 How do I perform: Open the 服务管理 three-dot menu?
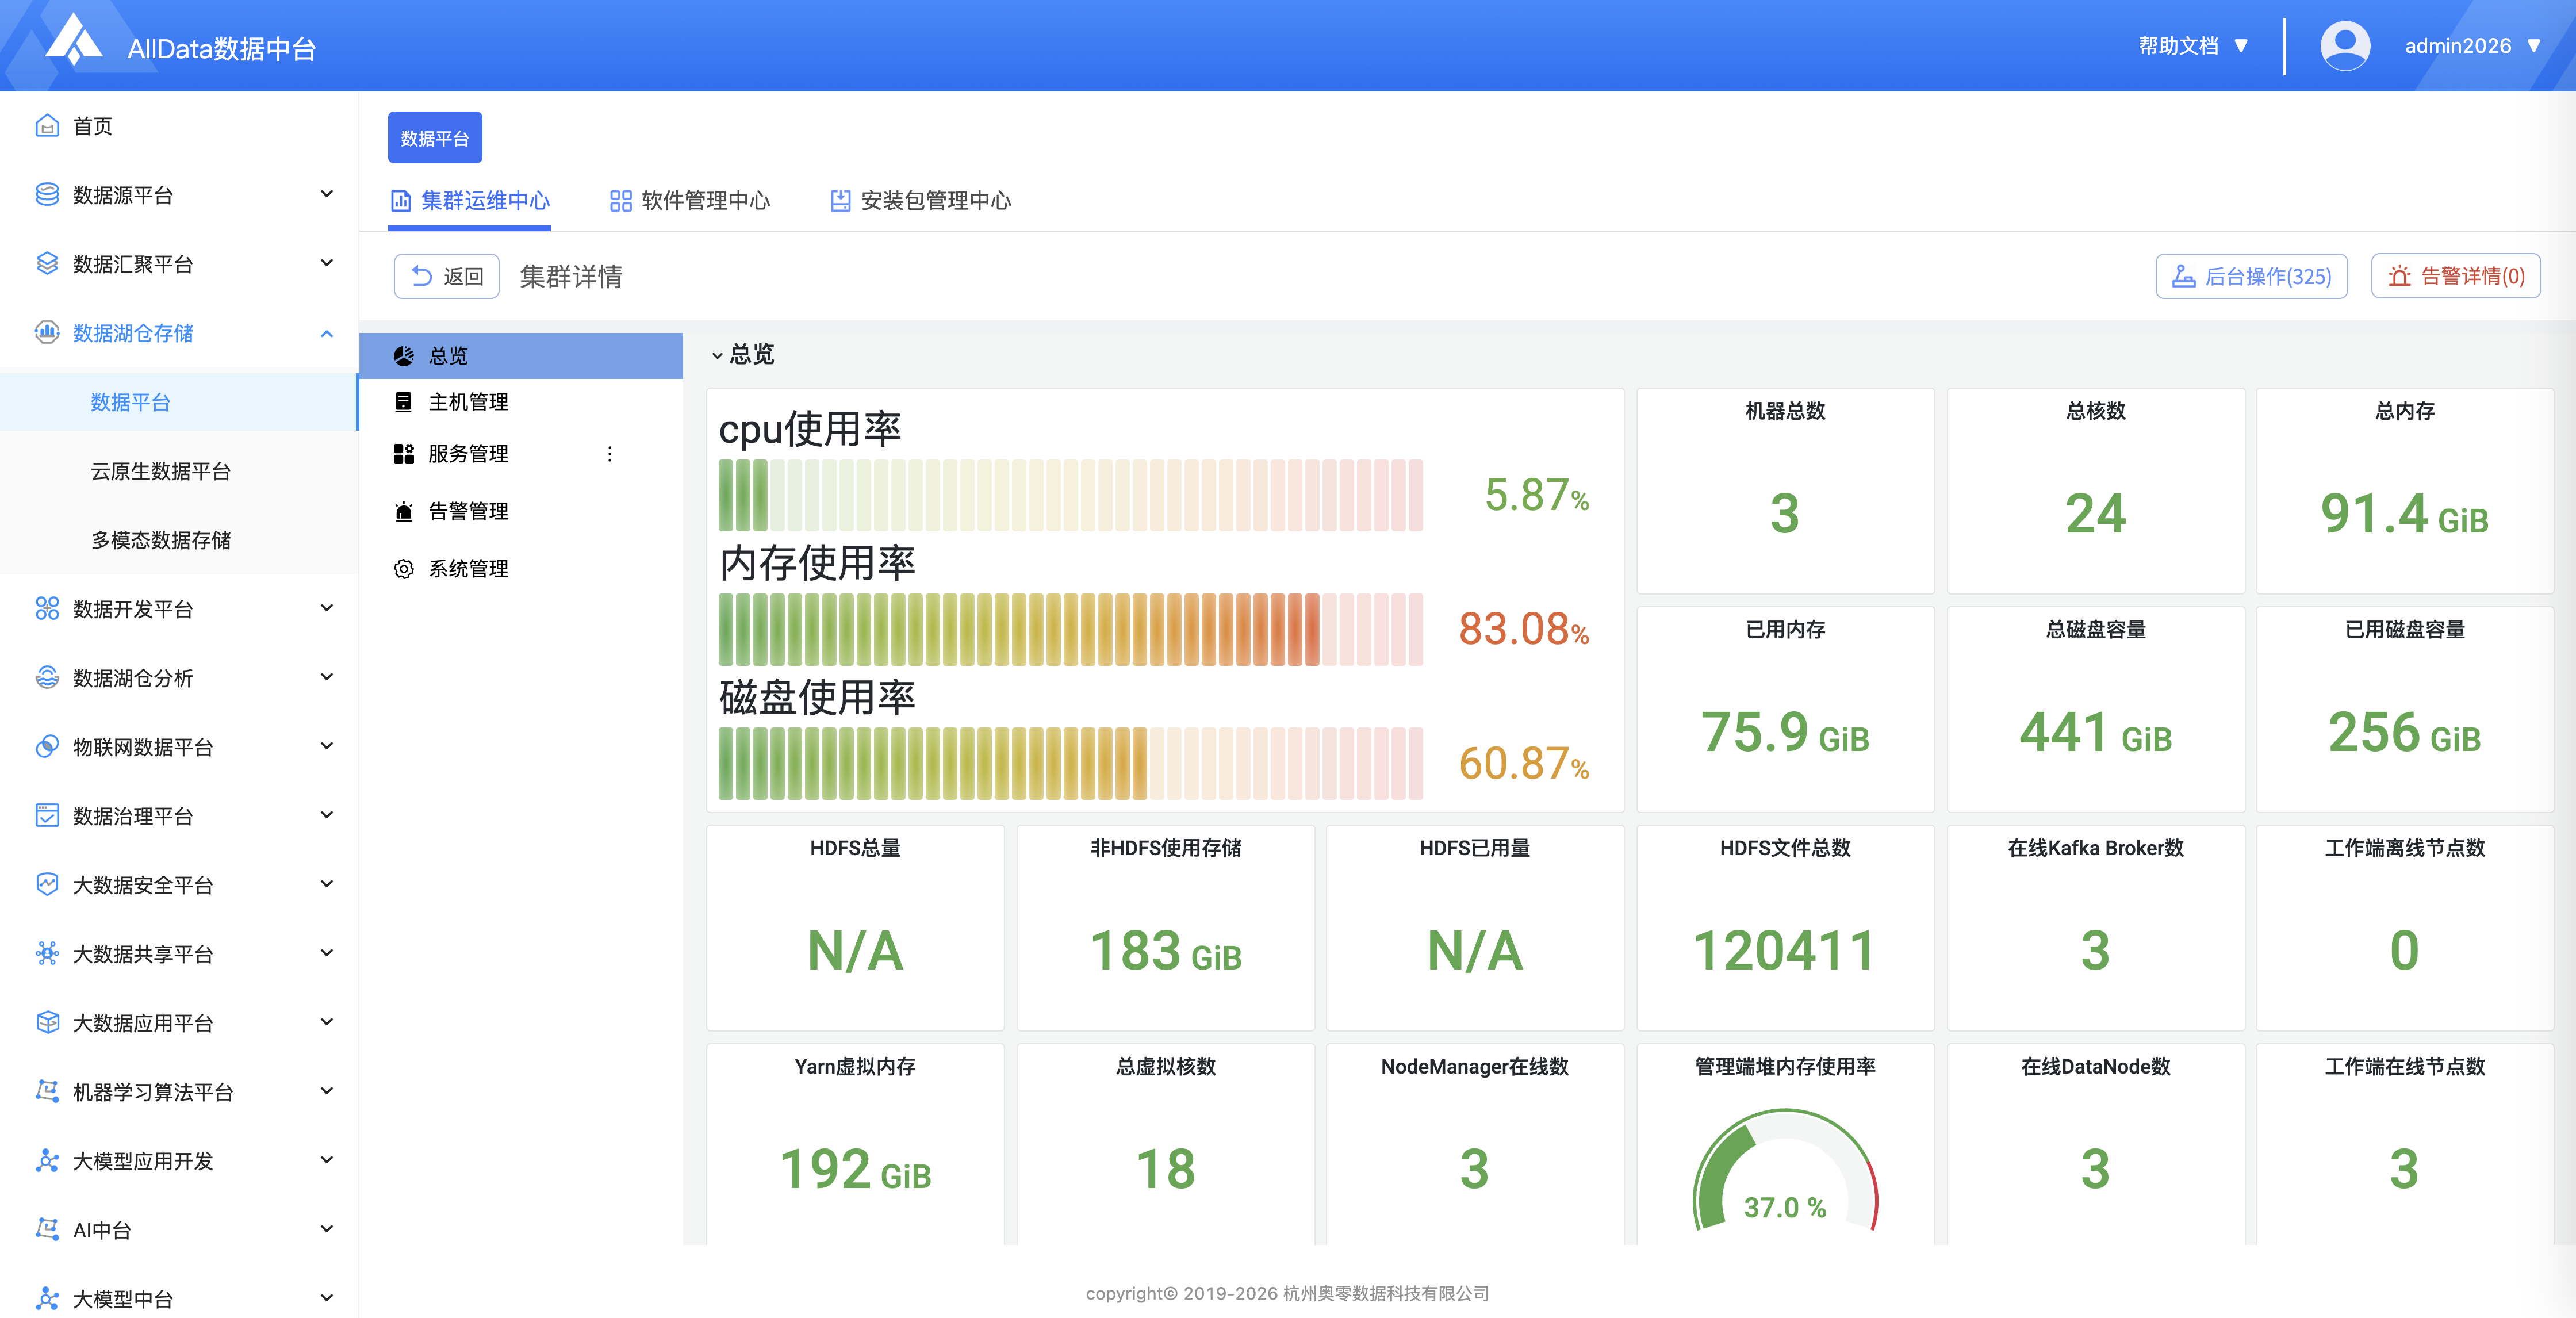(610, 454)
